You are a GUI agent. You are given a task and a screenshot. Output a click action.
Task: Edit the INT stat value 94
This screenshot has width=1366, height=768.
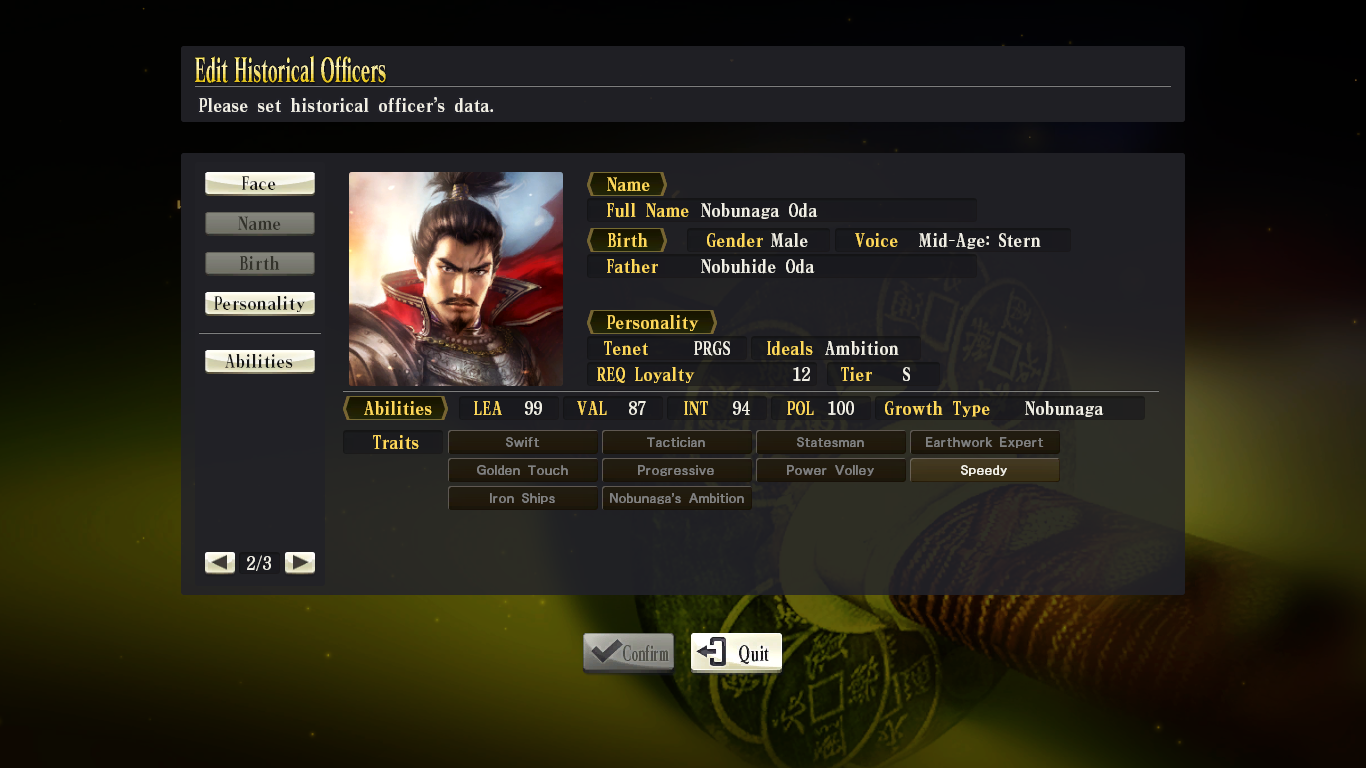coord(741,409)
